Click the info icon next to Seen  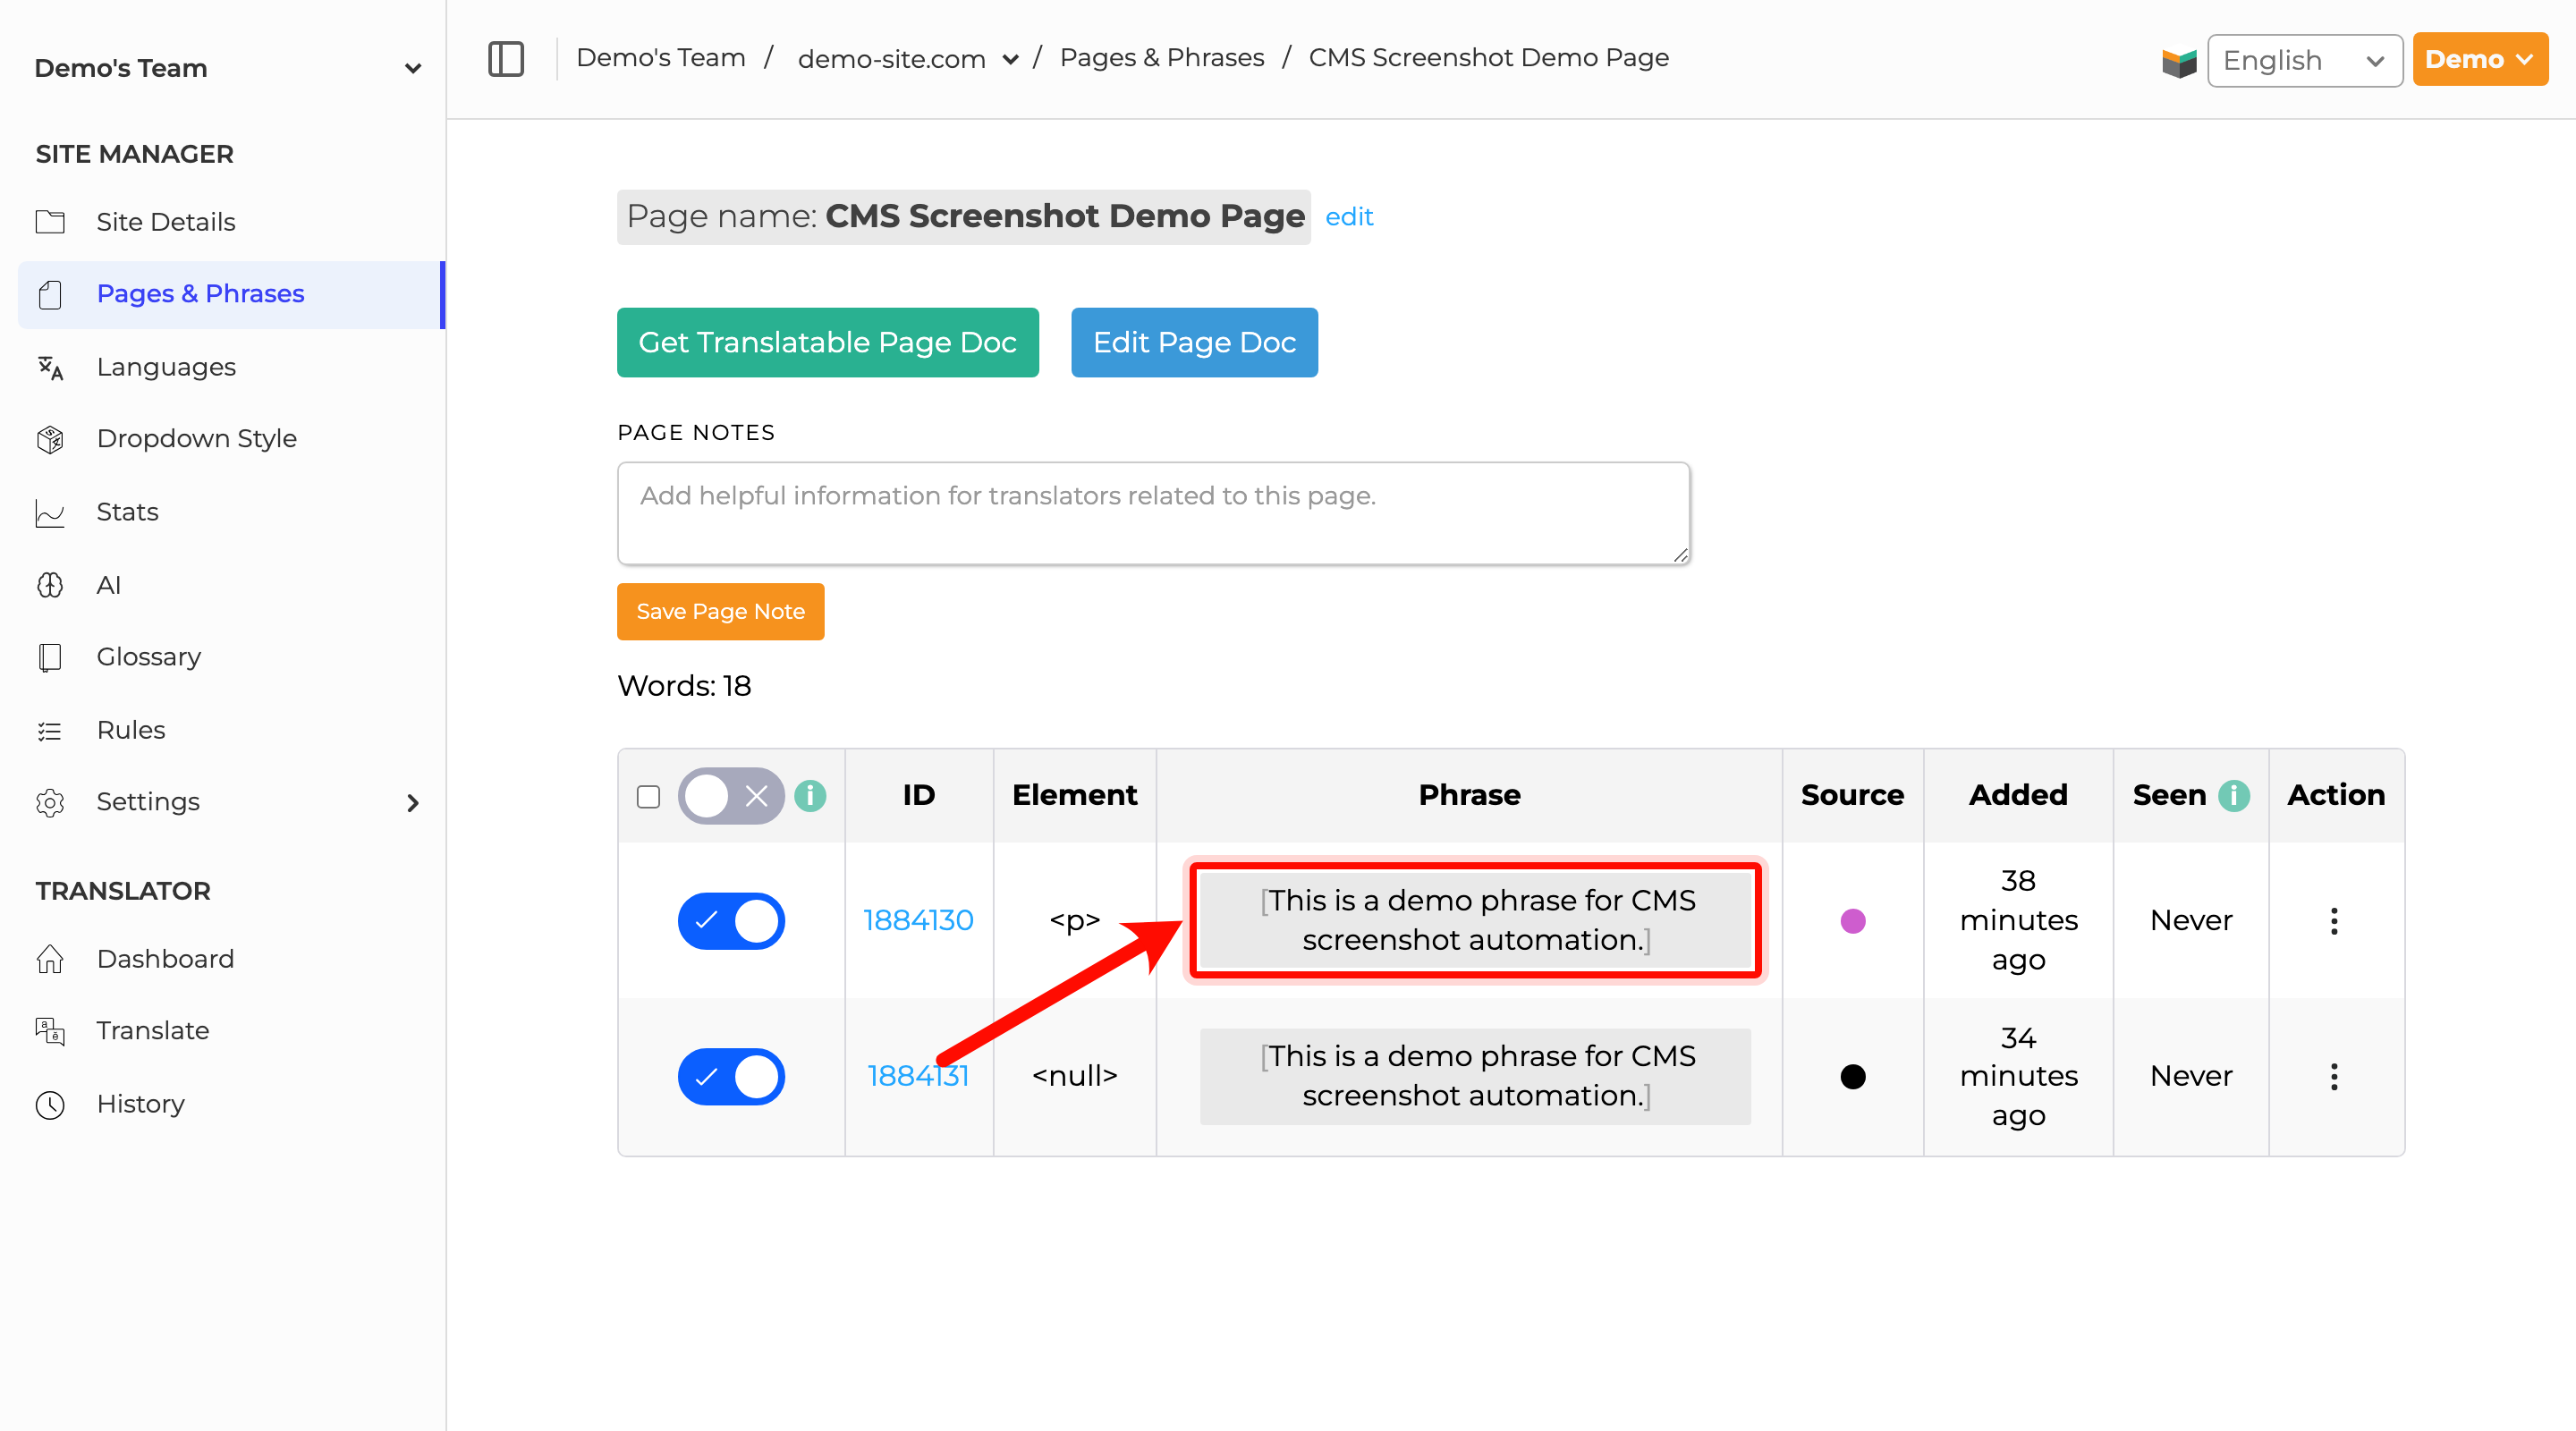pos(2234,796)
